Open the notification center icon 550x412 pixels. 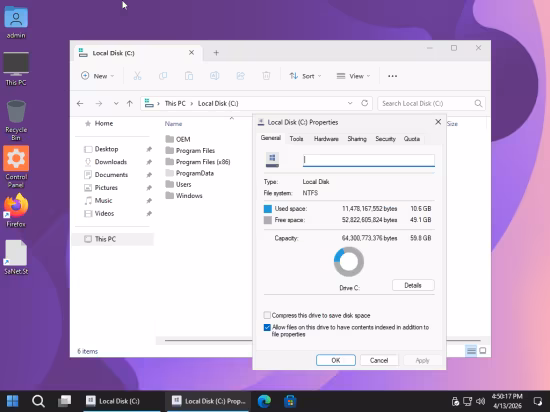(x=537, y=401)
